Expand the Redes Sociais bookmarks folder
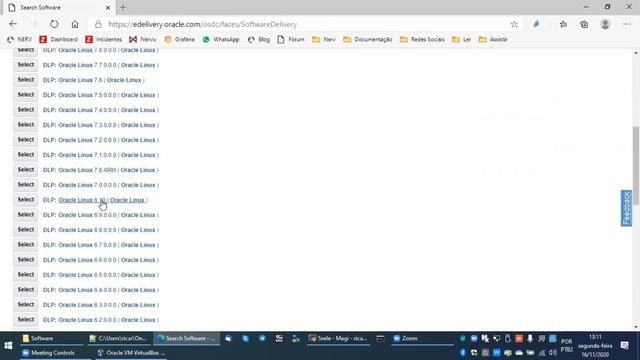The height and width of the screenshot is (360, 640). tap(422, 40)
